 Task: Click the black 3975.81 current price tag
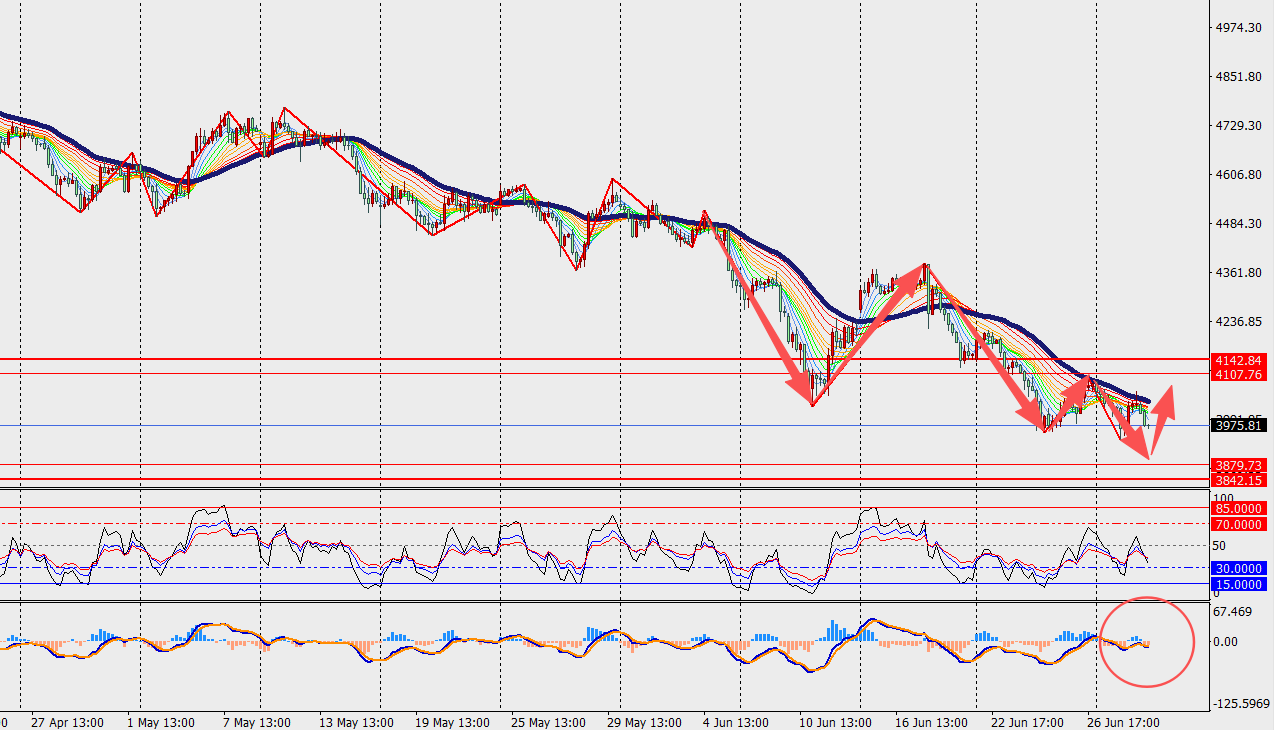1238,426
